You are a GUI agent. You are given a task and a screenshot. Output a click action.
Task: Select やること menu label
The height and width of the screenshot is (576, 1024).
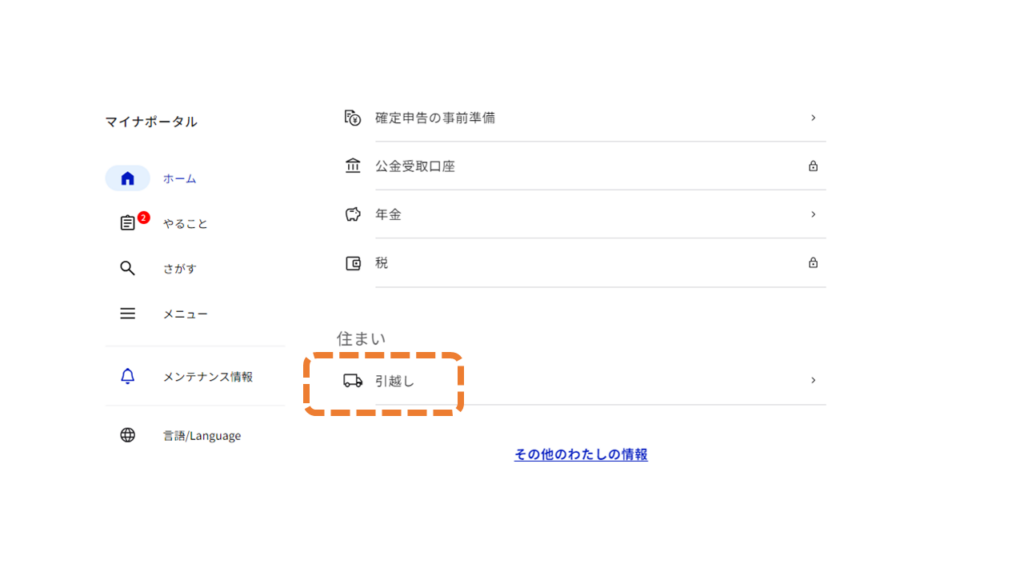click(x=186, y=224)
